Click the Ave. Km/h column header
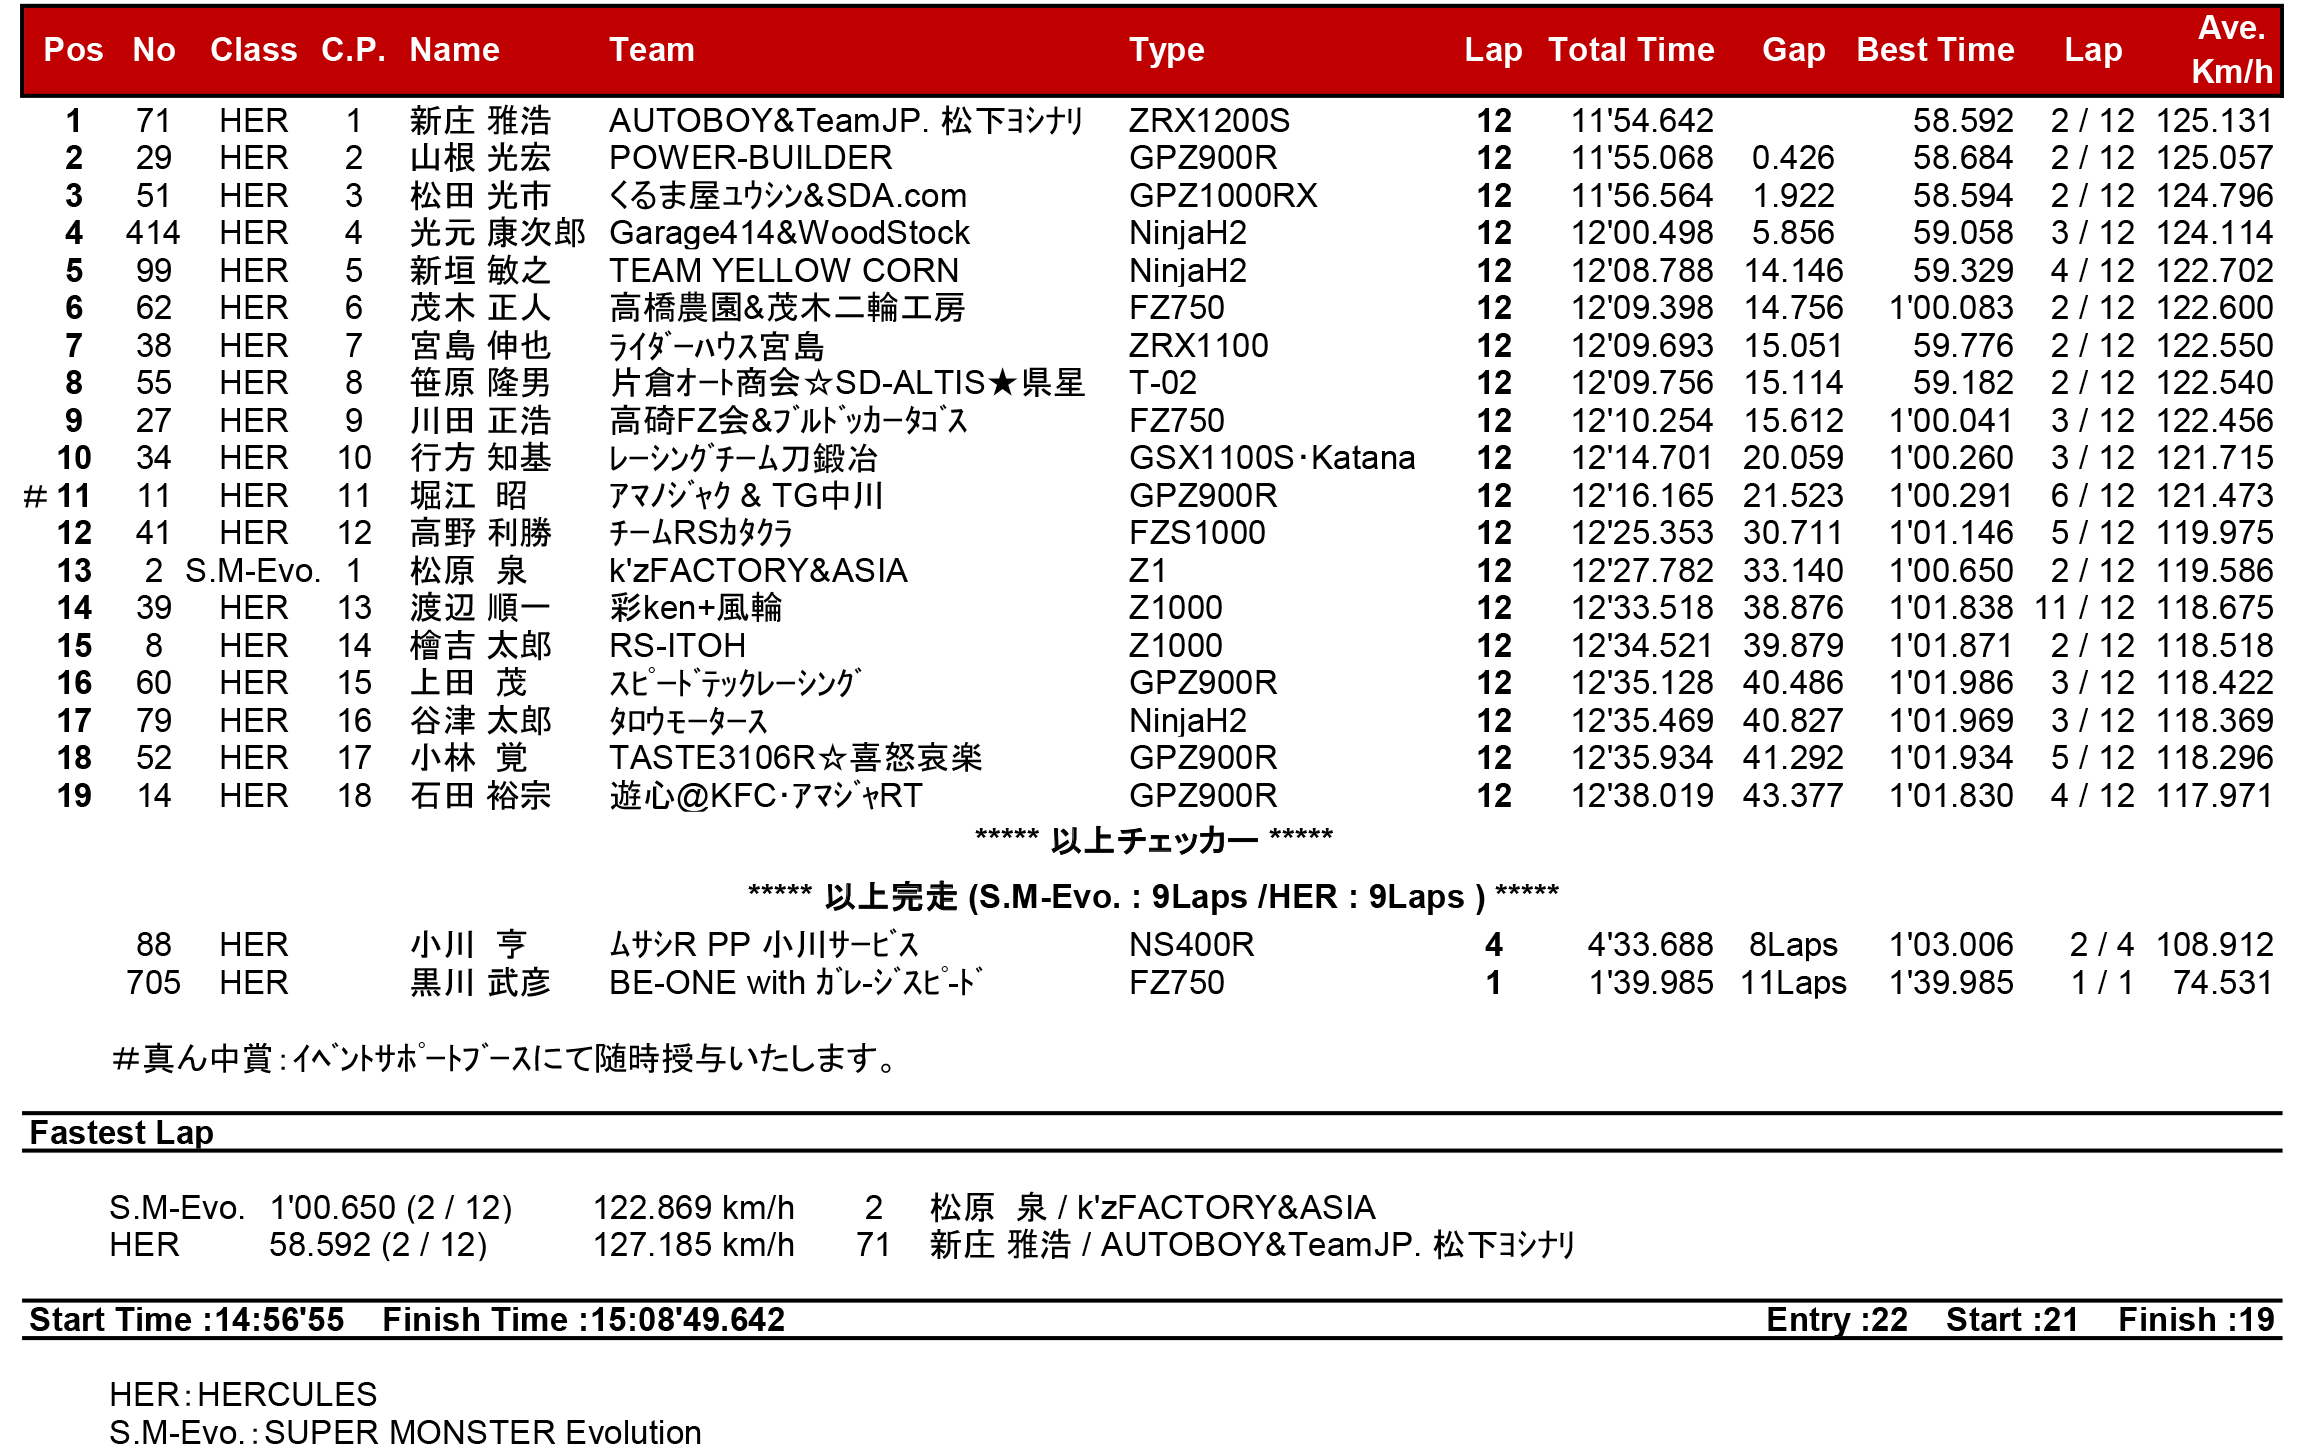This screenshot has height=1452, width=2304. (x=2230, y=50)
